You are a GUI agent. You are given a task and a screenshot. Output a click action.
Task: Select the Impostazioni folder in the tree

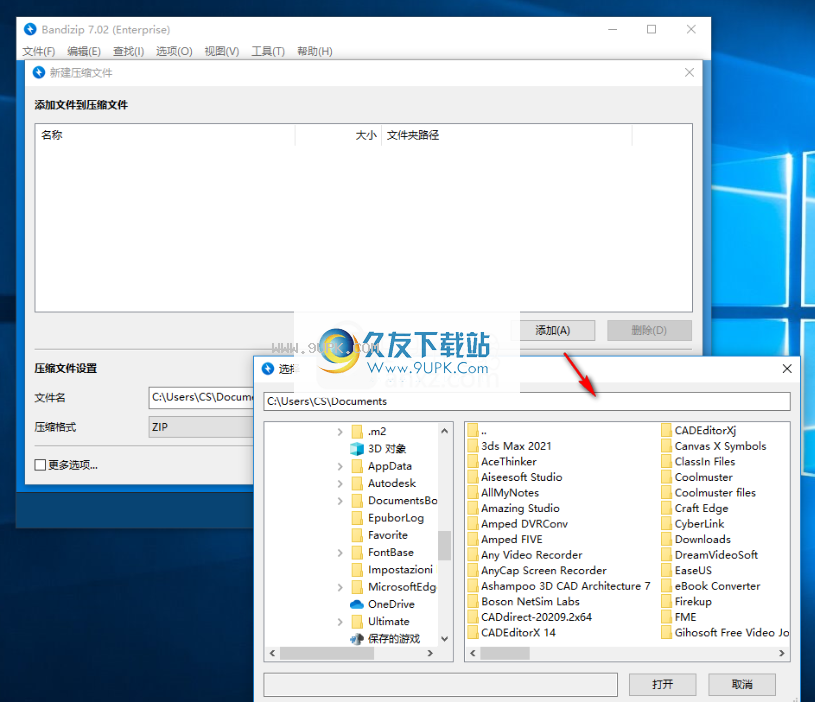pos(400,569)
